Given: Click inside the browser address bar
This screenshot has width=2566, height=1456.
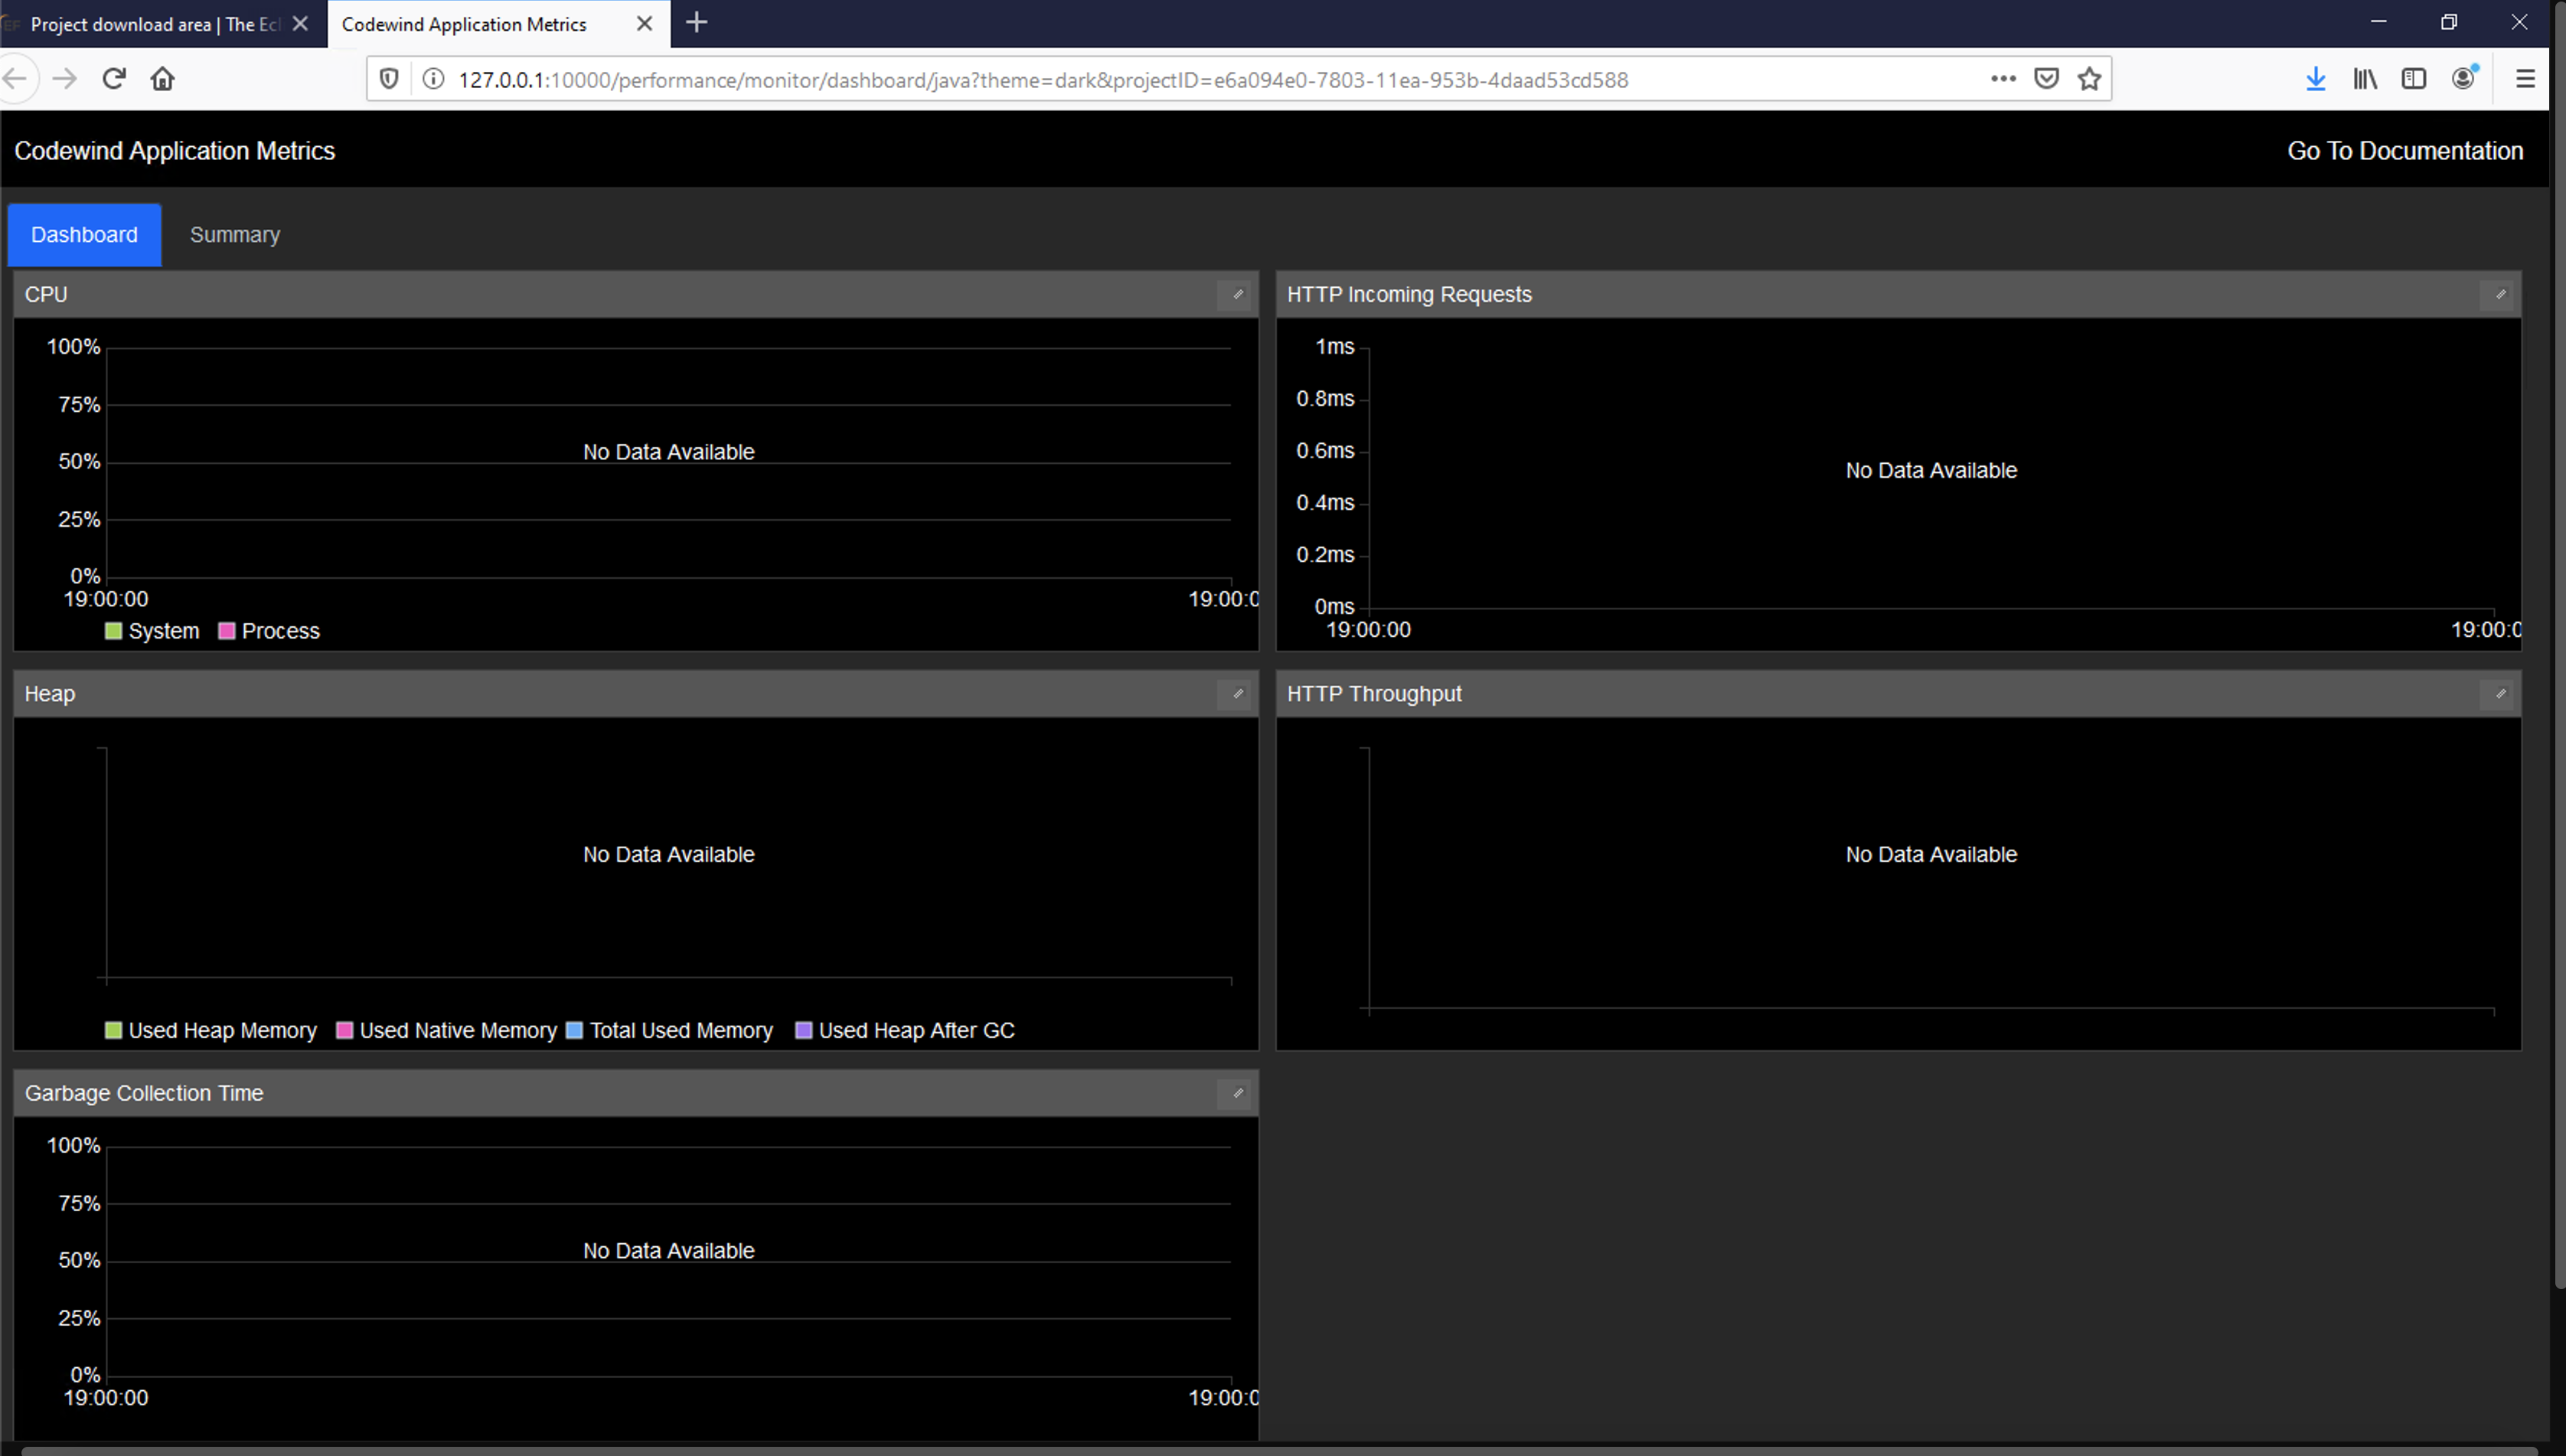Looking at the screenshot, I should click(x=1200, y=79).
